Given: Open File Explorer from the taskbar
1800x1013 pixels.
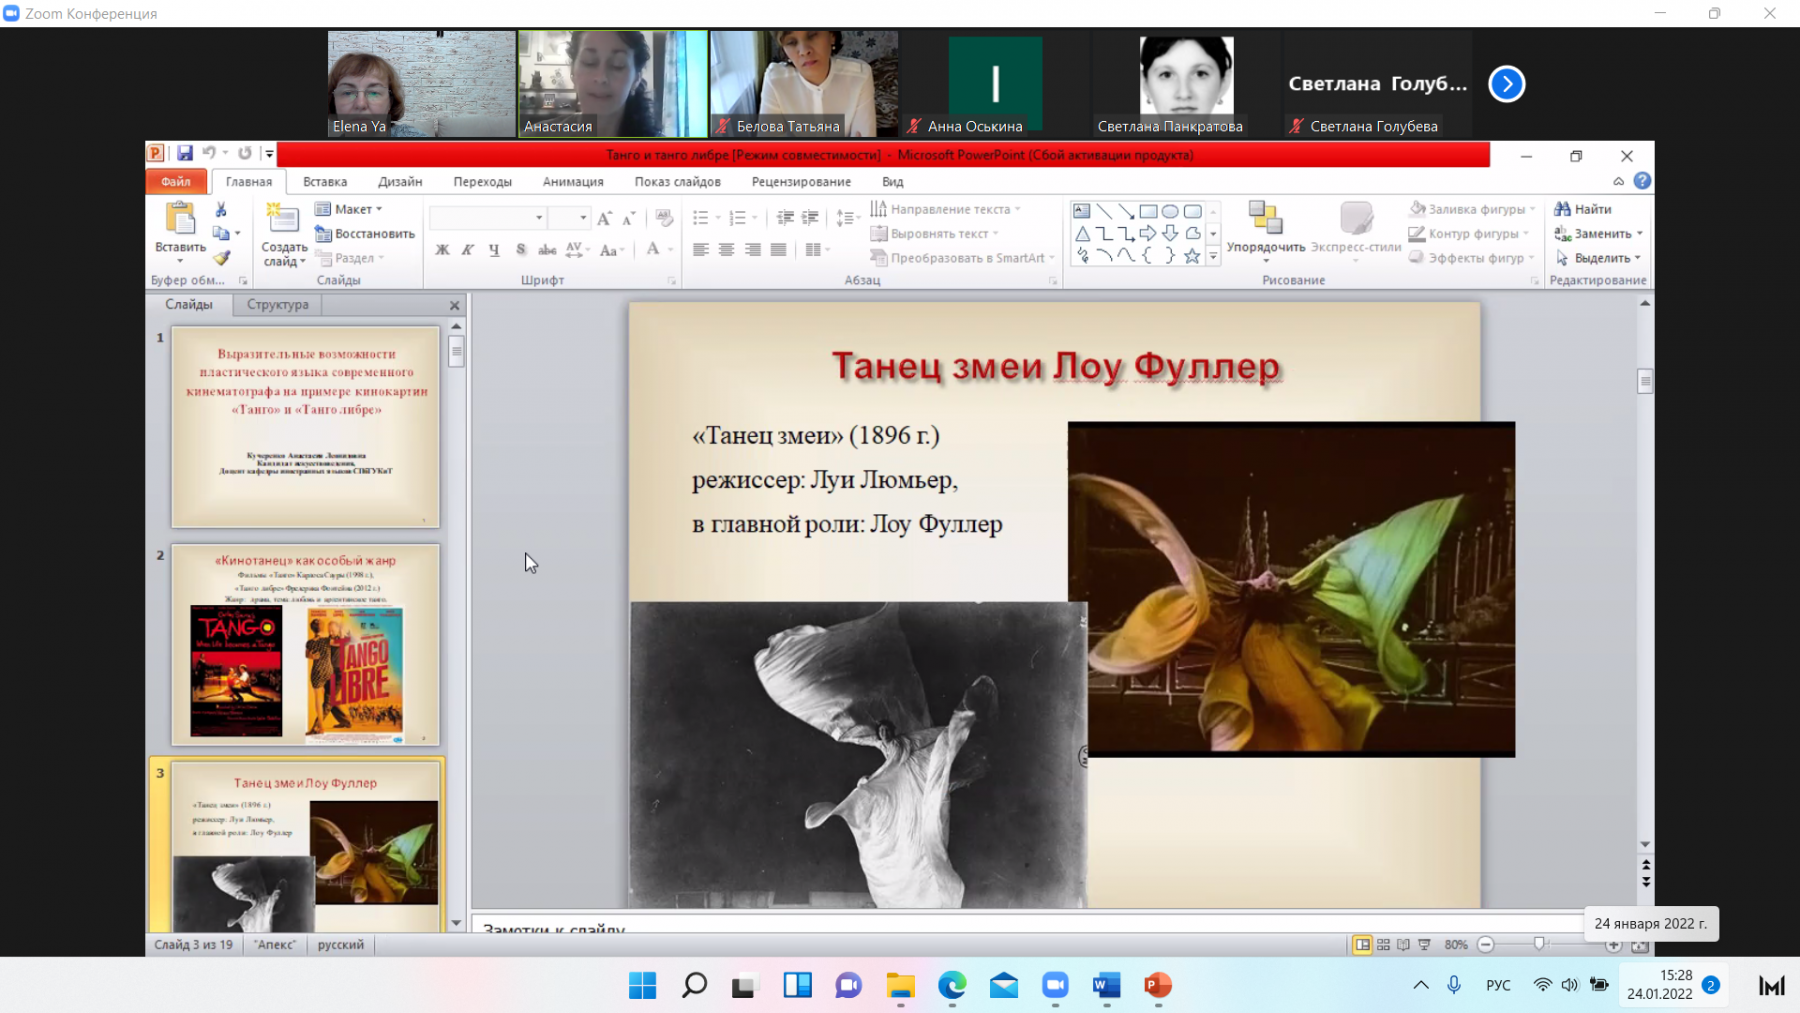Looking at the screenshot, I should coord(900,985).
